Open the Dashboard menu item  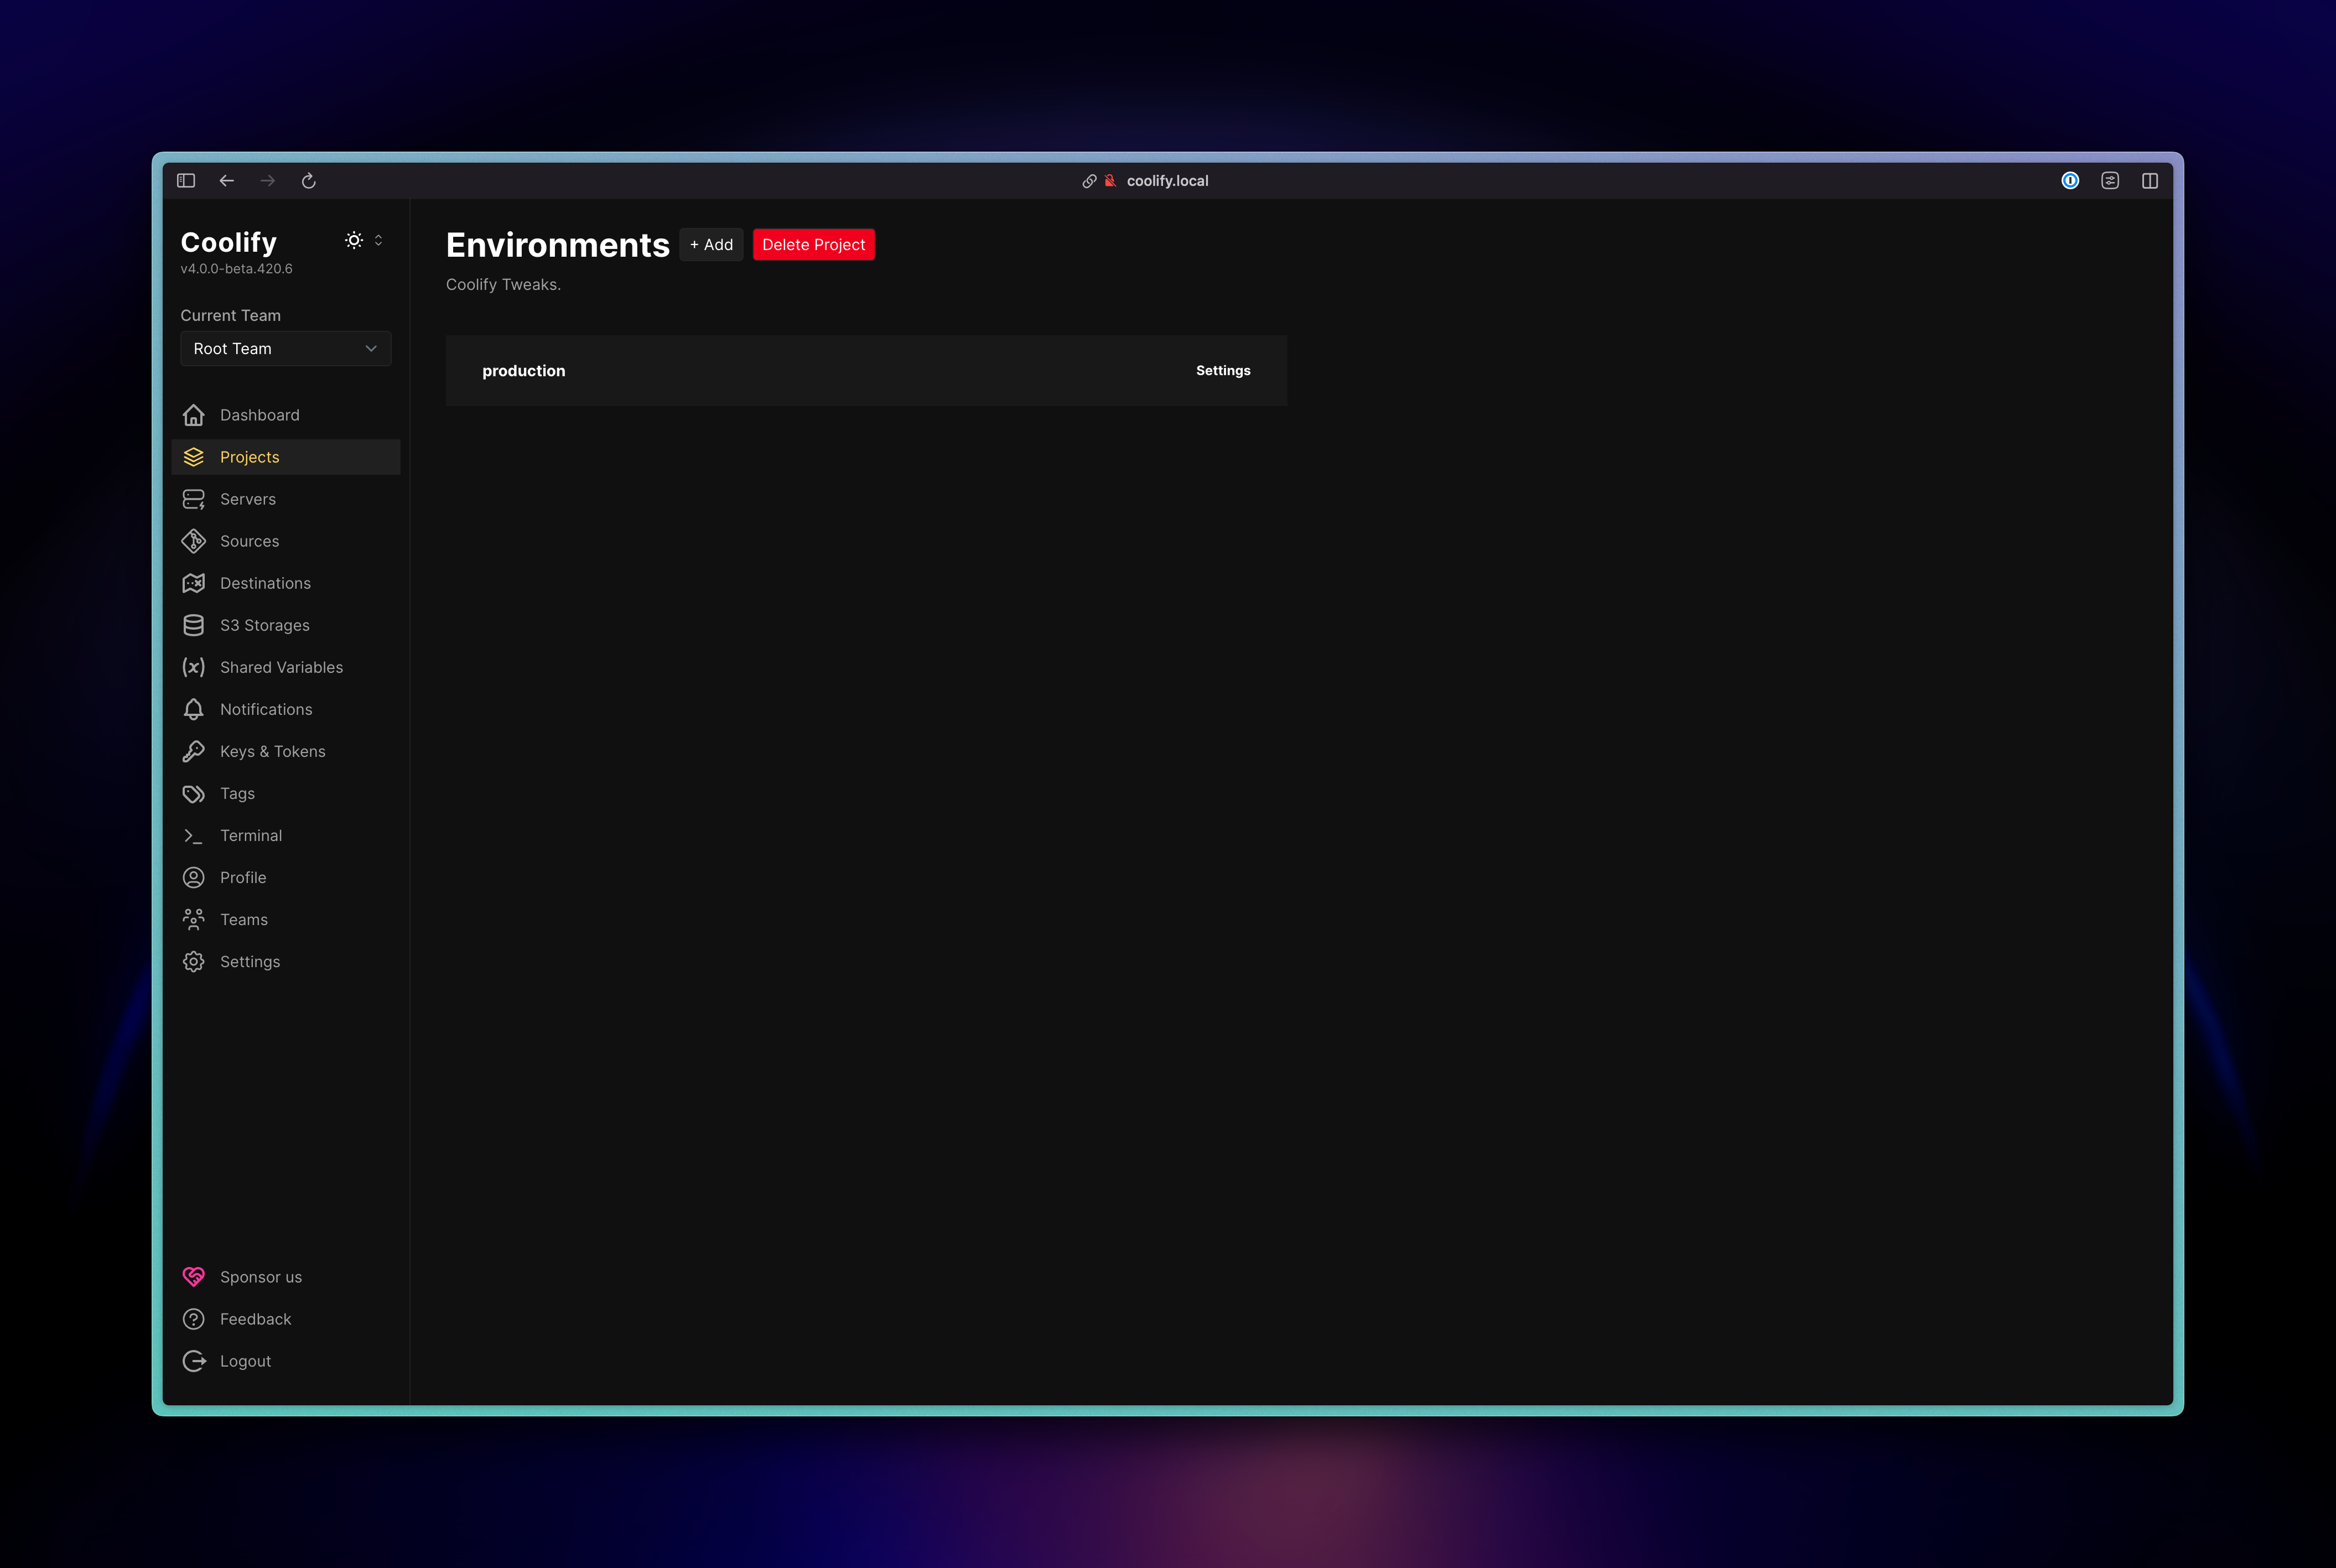tap(259, 415)
